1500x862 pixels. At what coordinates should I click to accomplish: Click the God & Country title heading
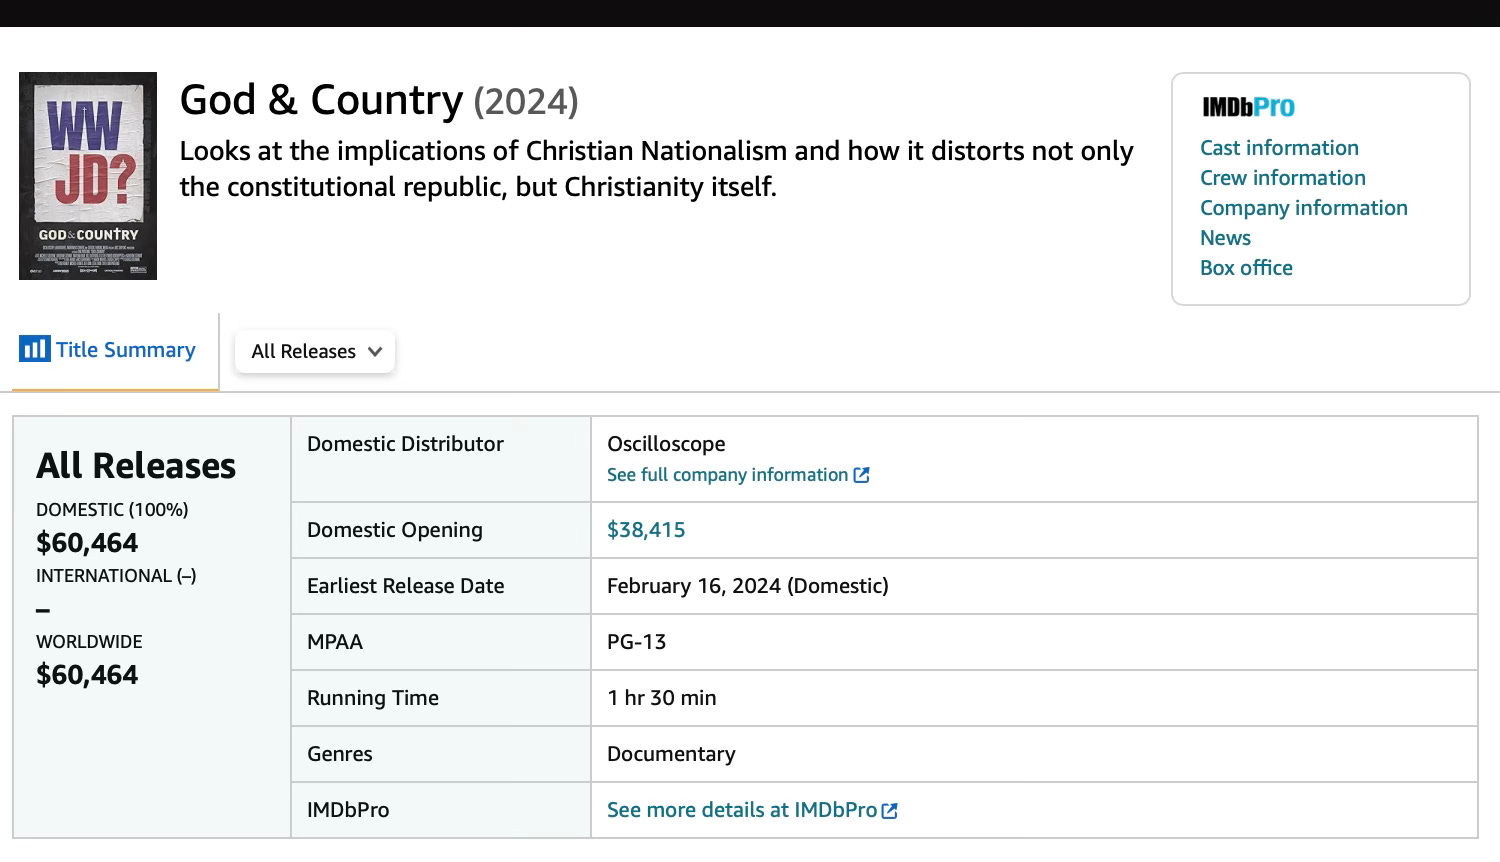tap(321, 100)
